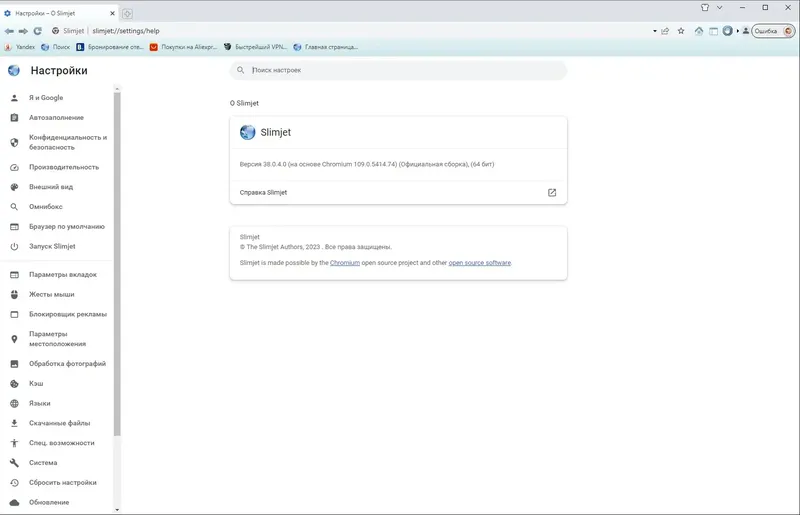Click the Slimjet globe logo beside Настройки
The width and height of the screenshot is (800, 515).
point(14,70)
